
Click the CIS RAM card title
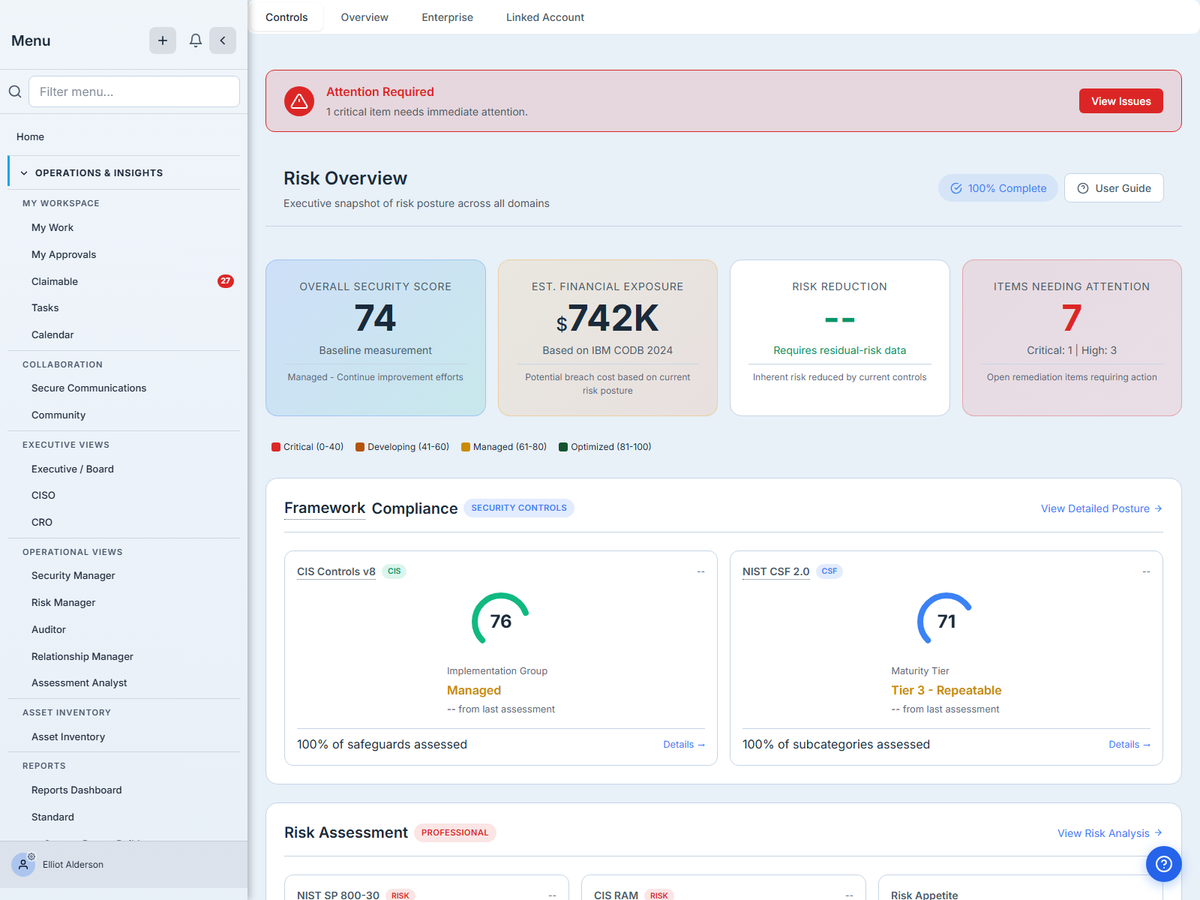point(616,895)
